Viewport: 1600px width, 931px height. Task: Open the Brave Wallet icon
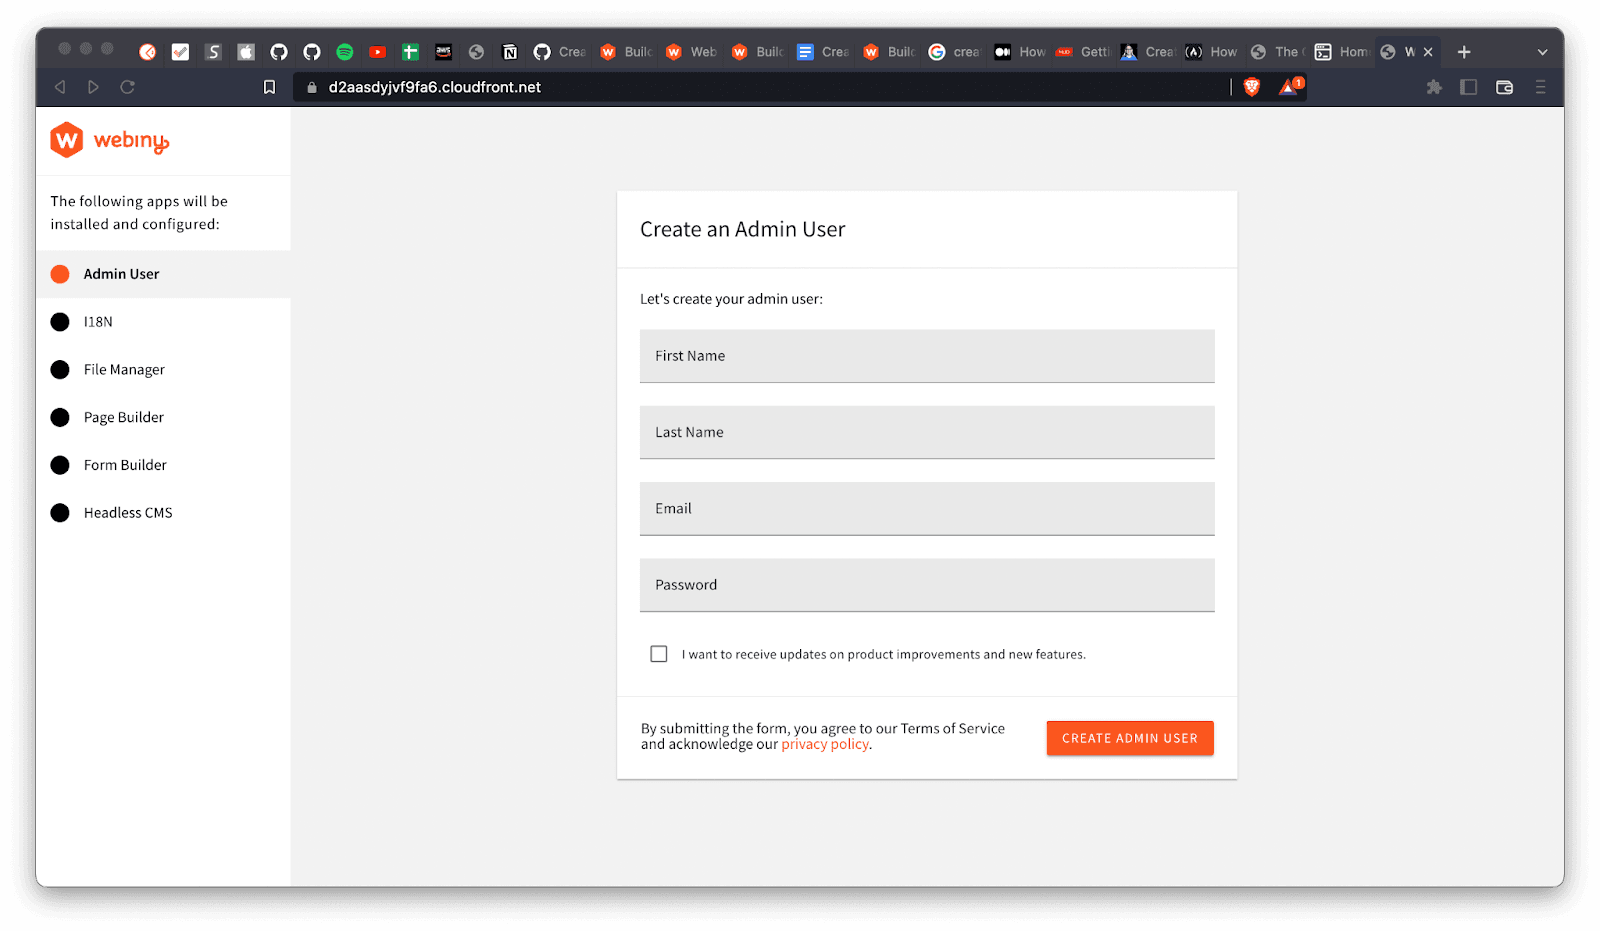pos(1504,87)
